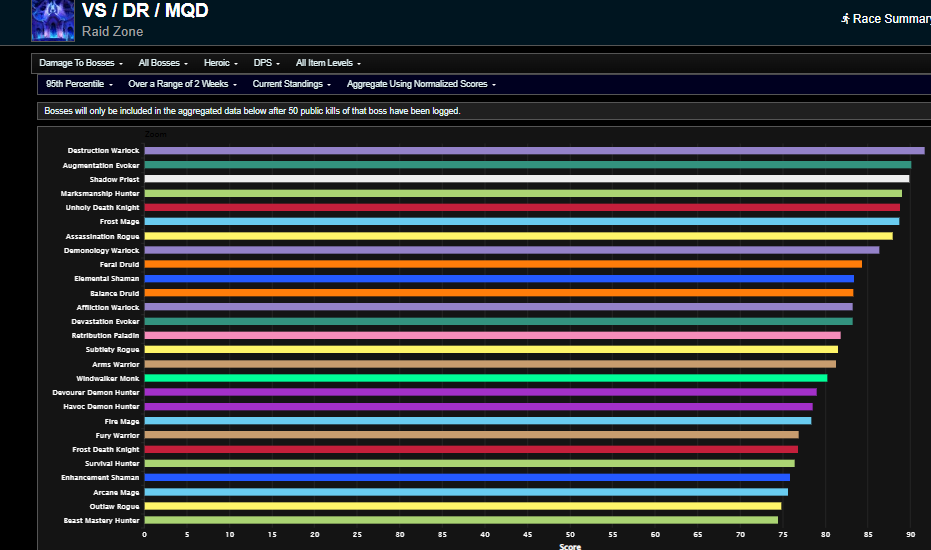Select the Windwalker Monk green bar

tap(486, 378)
